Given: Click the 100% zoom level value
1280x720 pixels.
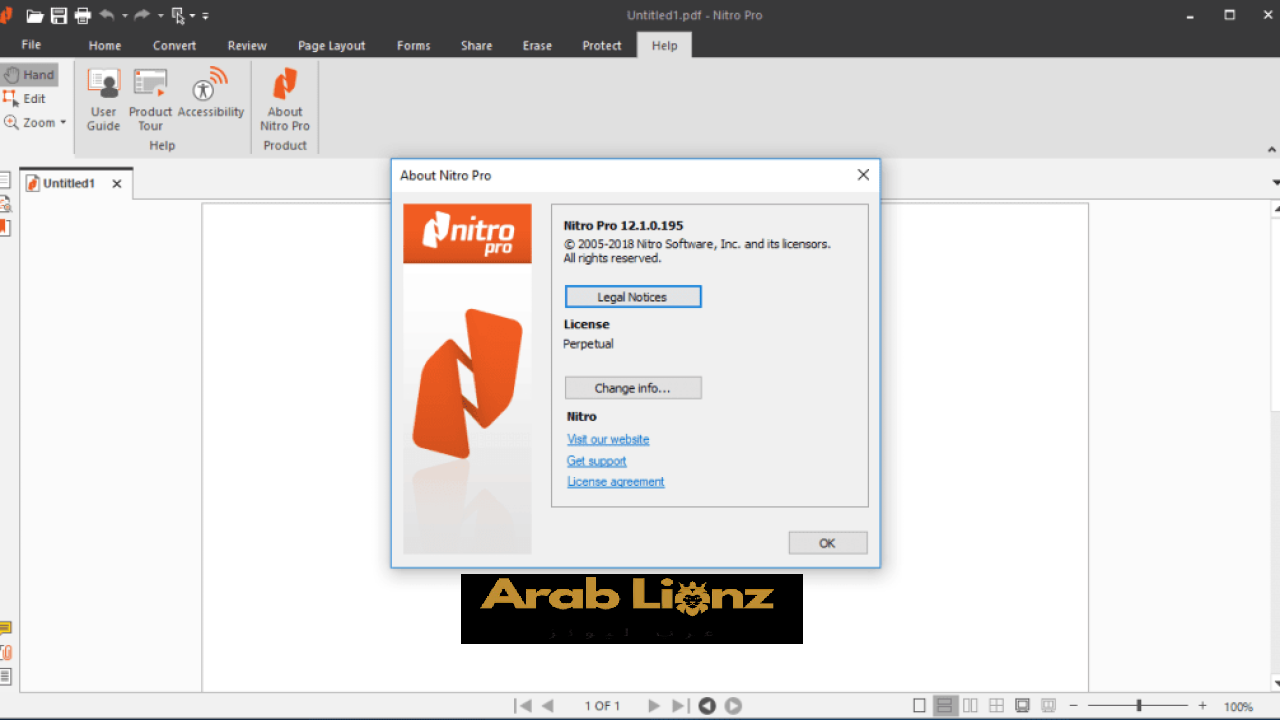Looking at the screenshot, I should click(1238, 707).
